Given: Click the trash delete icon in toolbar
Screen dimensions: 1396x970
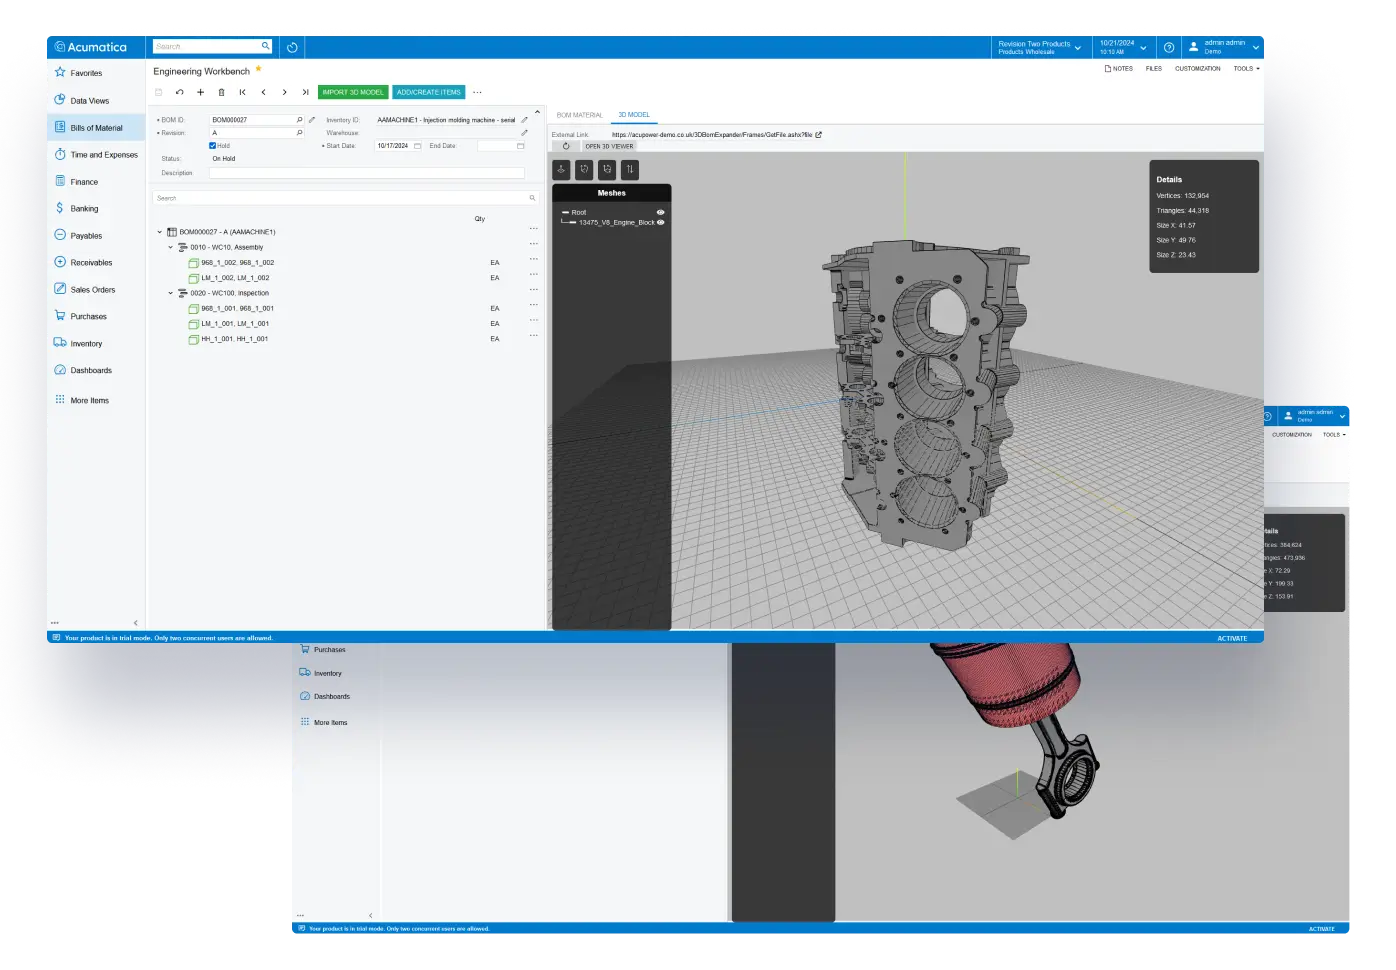Looking at the screenshot, I should pos(221,92).
